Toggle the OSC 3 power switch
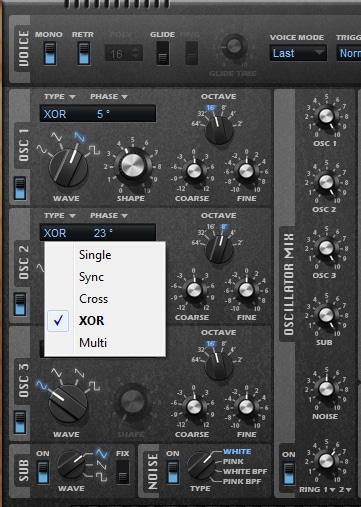The height and width of the screenshot is (507, 361). [x=20, y=422]
